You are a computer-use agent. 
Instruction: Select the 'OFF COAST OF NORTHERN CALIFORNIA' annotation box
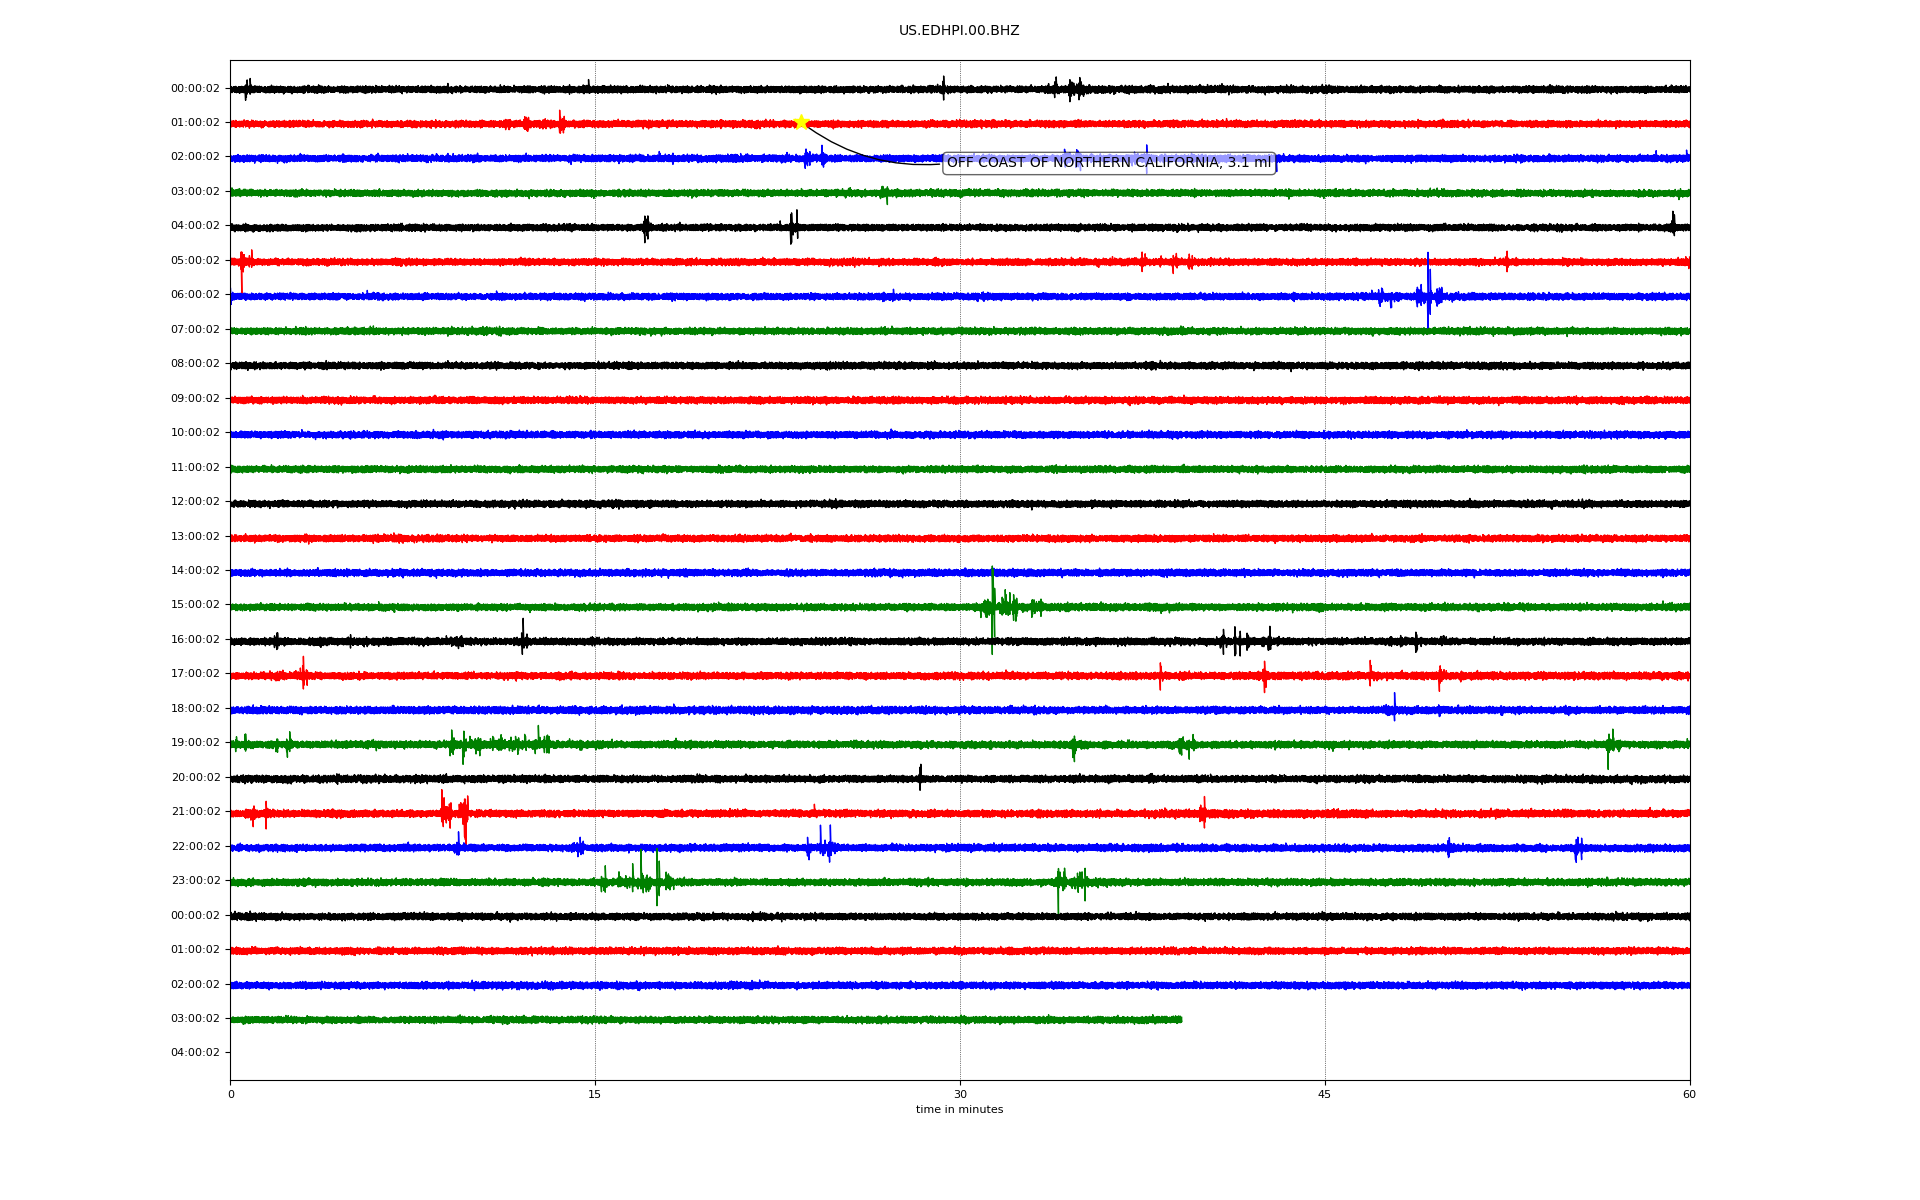pyautogui.click(x=1109, y=162)
